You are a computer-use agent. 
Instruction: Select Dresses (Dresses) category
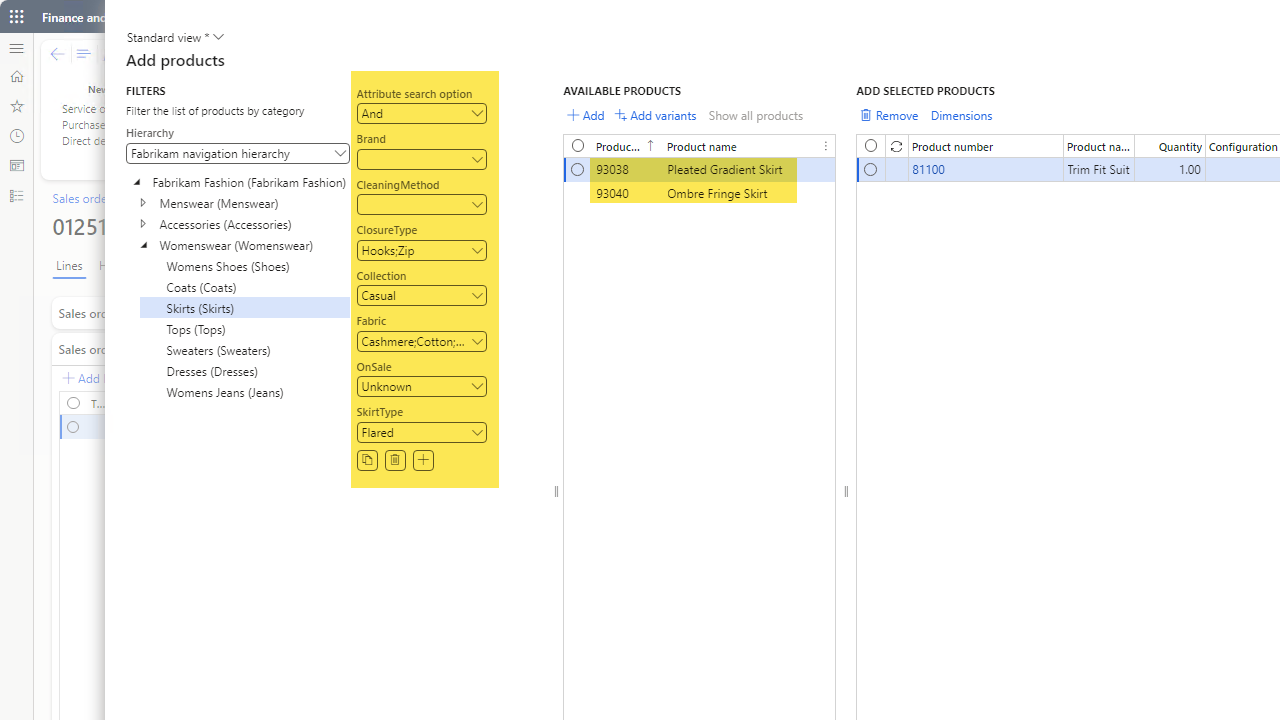click(x=212, y=372)
